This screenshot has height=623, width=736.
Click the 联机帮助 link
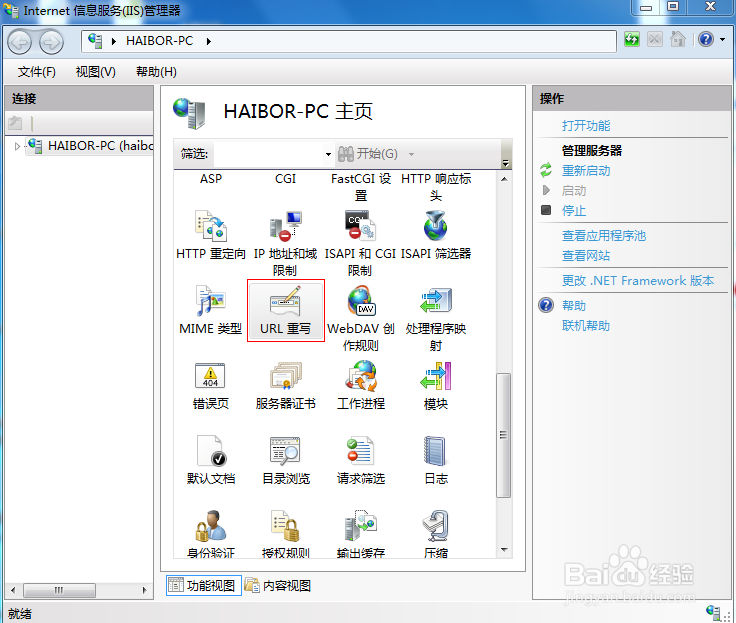(x=586, y=326)
